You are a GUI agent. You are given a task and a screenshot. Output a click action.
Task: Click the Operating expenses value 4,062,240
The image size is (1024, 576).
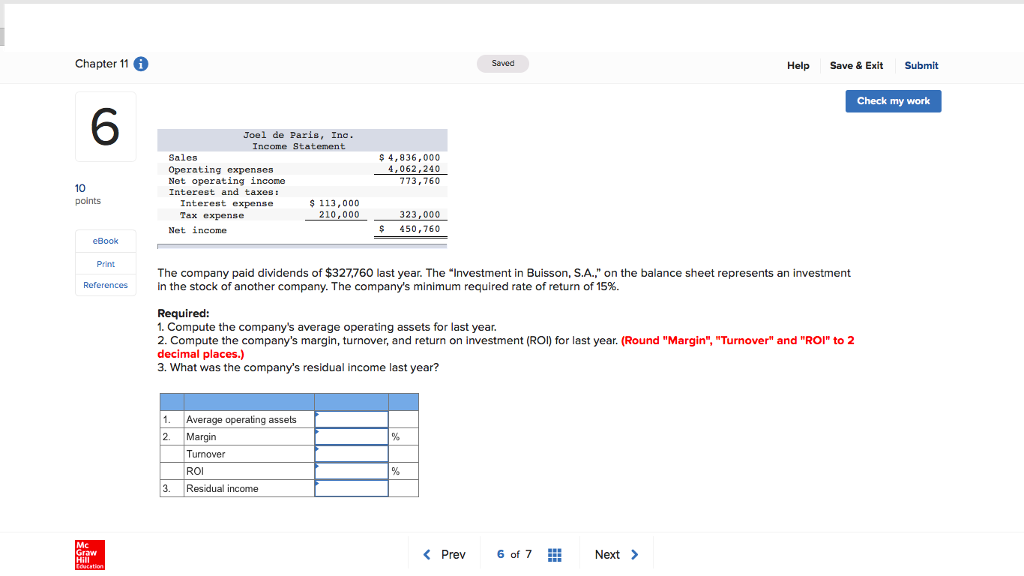pos(414,168)
